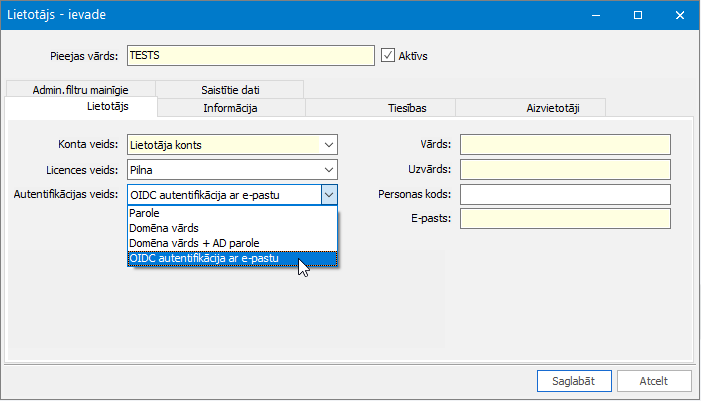Focus the Vārds text field
This screenshot has width=701, height=401.
click(x=565, y=145)
